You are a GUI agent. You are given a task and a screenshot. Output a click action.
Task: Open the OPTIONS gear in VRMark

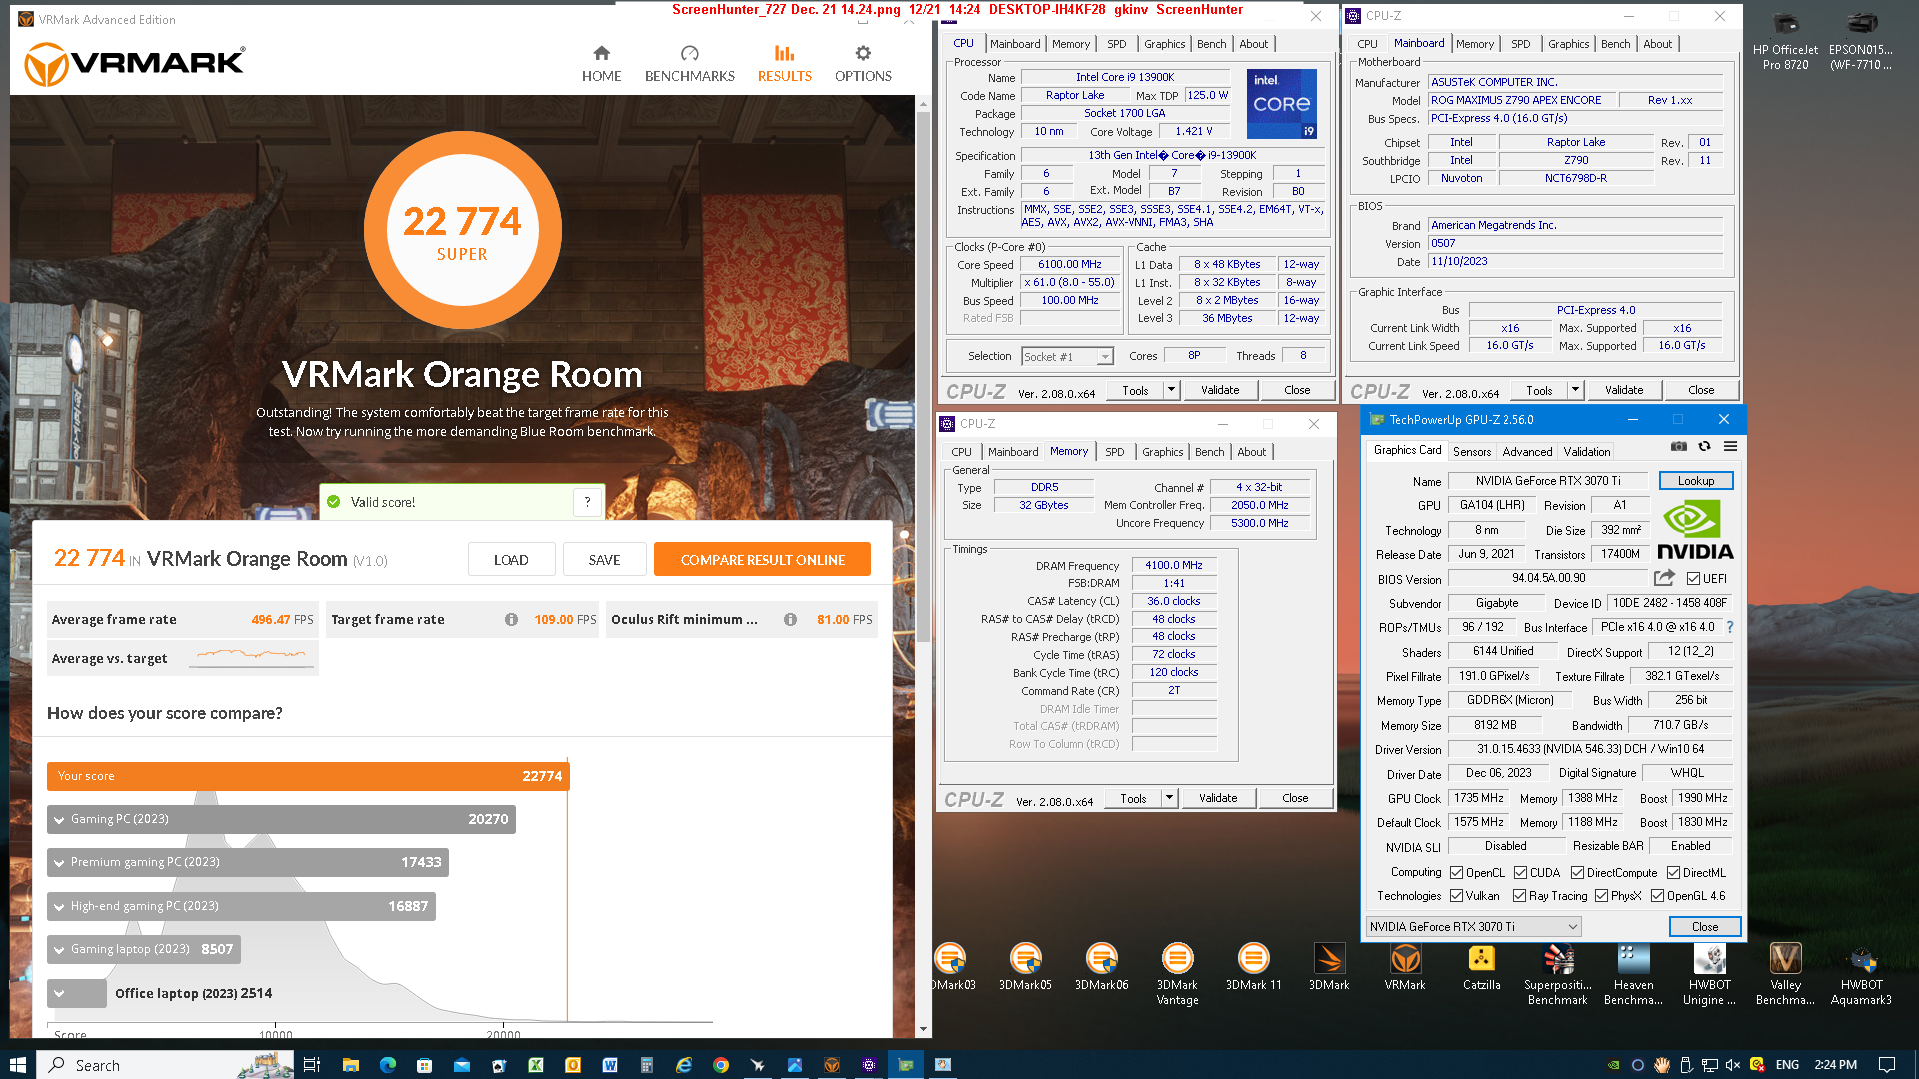pos(863,64)
